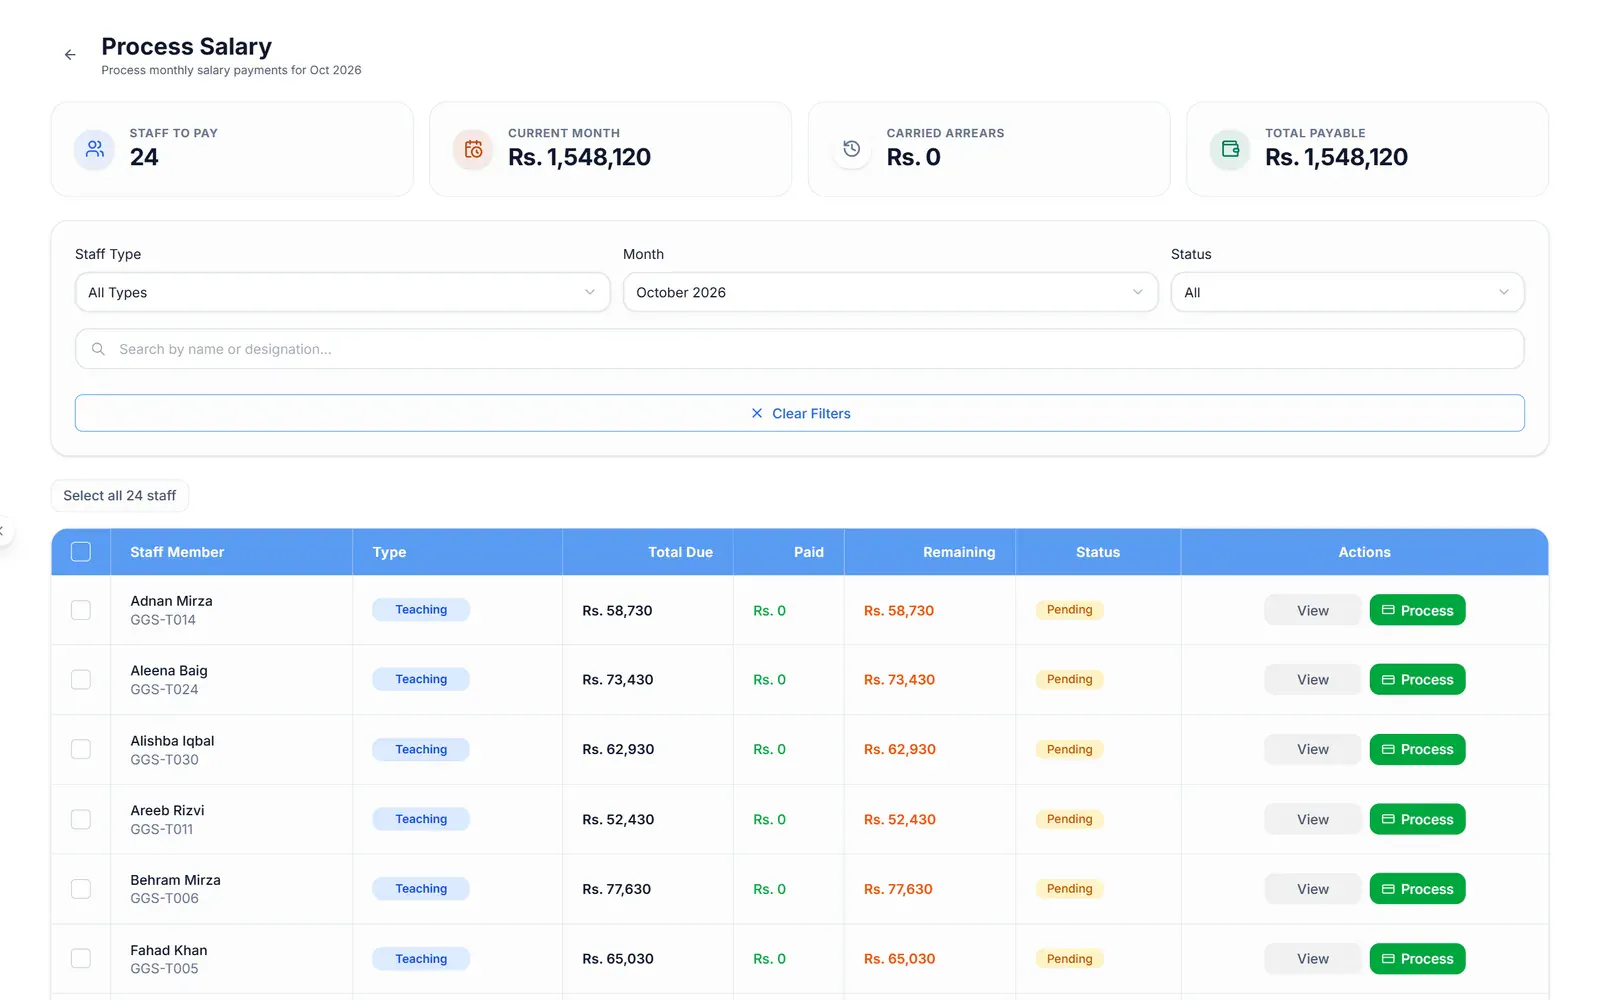The width and height of the screenshot is (1600, 1000).
Task: Process salary for Areeb Rizvi
Action: 1417,819
